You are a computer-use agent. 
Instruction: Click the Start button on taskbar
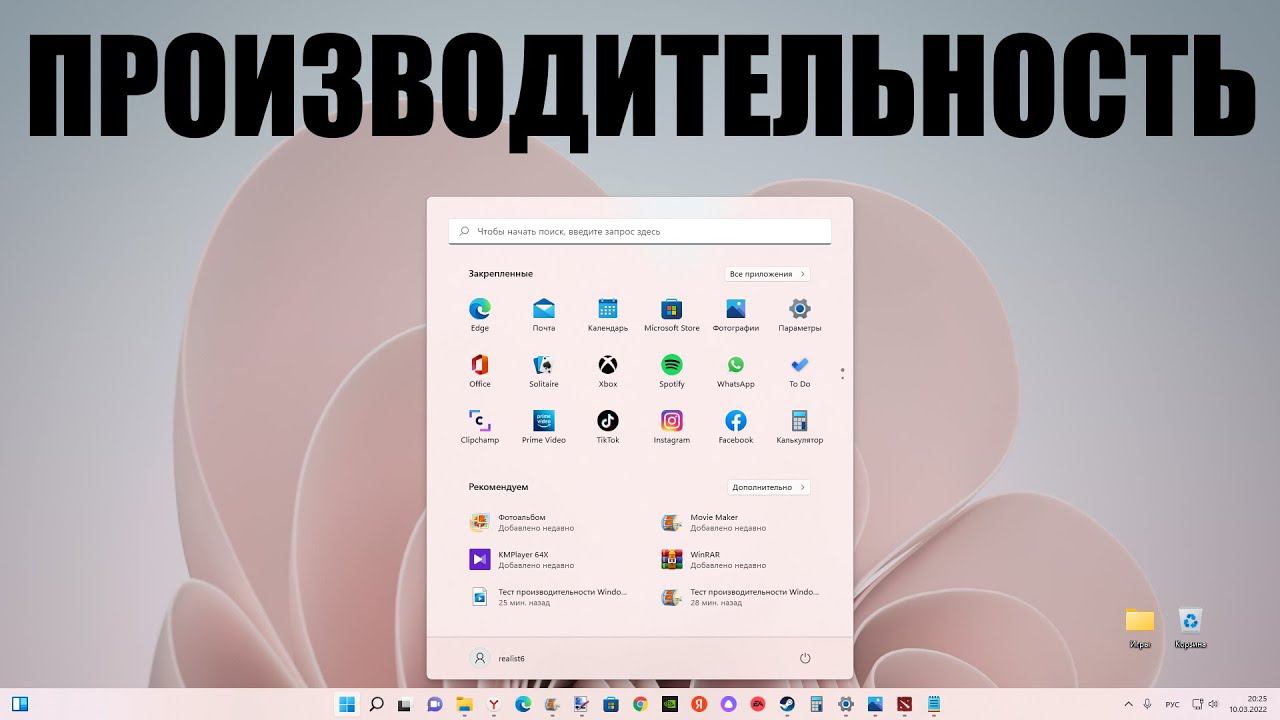click(347, 704)
